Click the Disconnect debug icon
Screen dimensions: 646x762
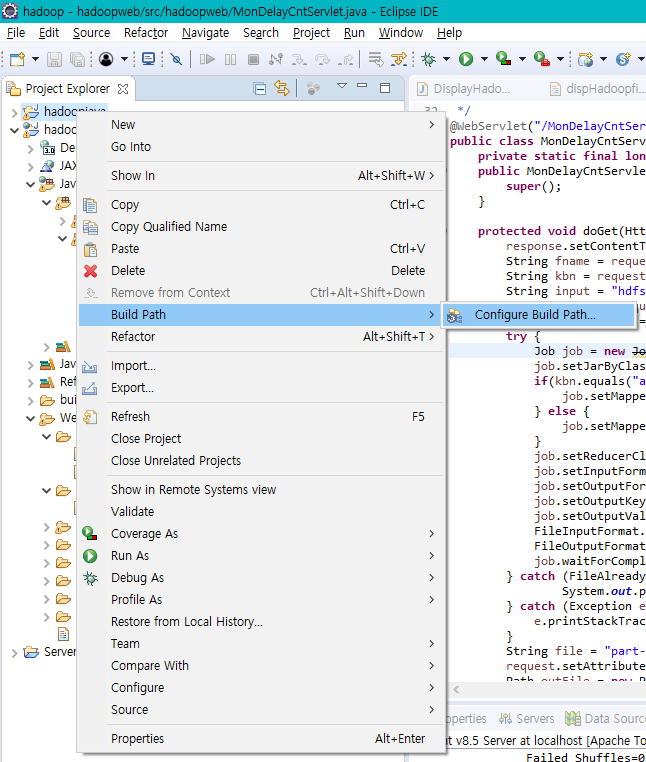(276, 59)
